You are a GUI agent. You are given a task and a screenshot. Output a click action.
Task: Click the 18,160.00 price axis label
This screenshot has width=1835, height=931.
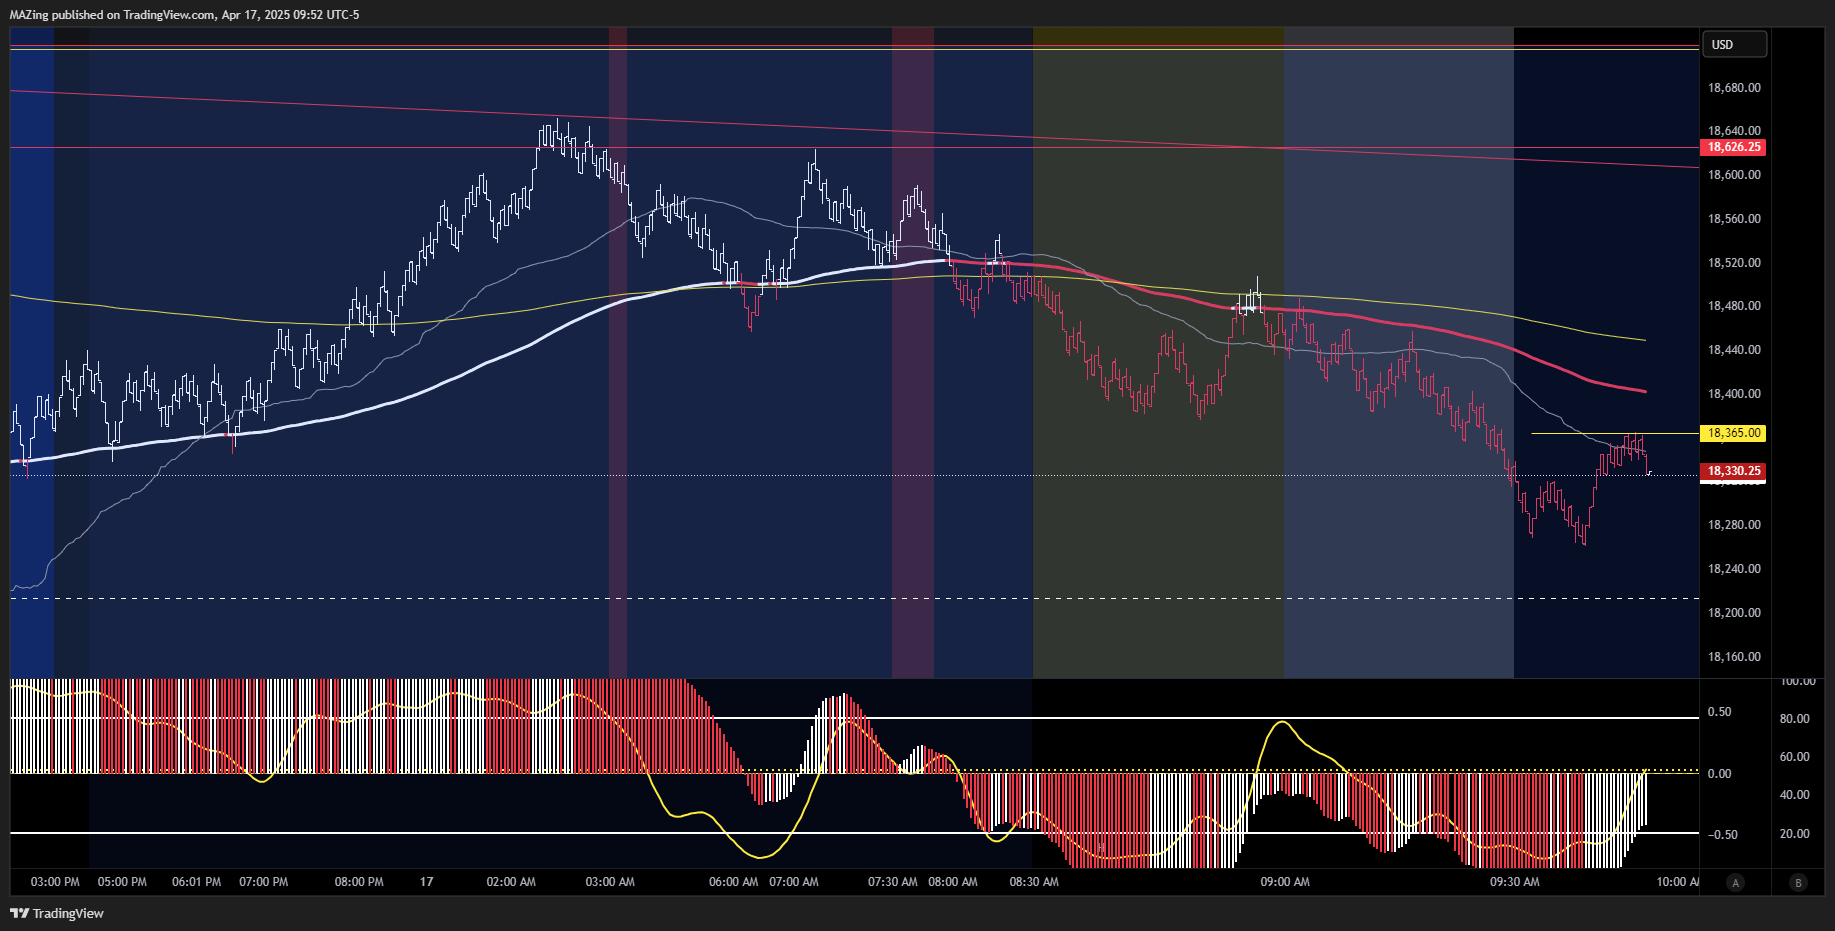click(1734, 657)
